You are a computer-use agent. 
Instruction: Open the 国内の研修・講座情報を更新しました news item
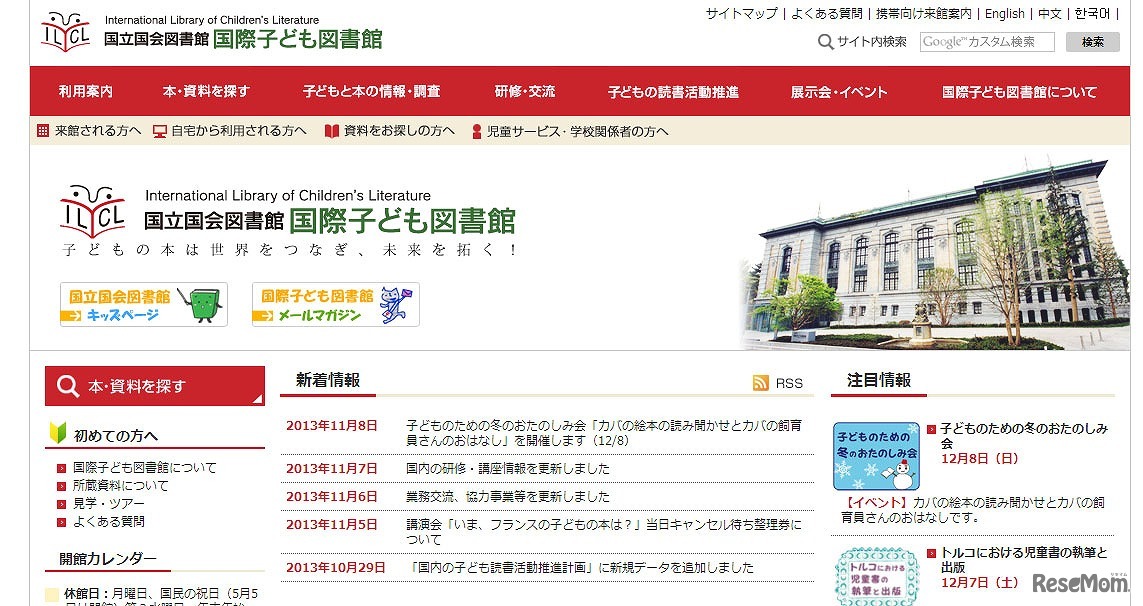[x=507, y=469]
